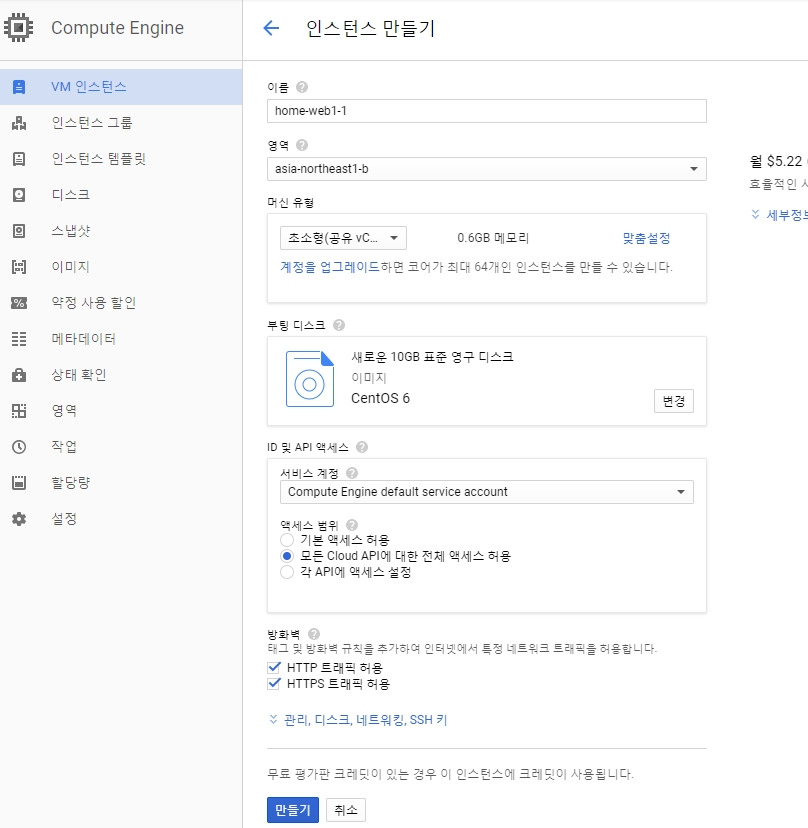Open 인스턴스 템플릿 menu item
Screen dimensions: 808x828
click(121, 159)
